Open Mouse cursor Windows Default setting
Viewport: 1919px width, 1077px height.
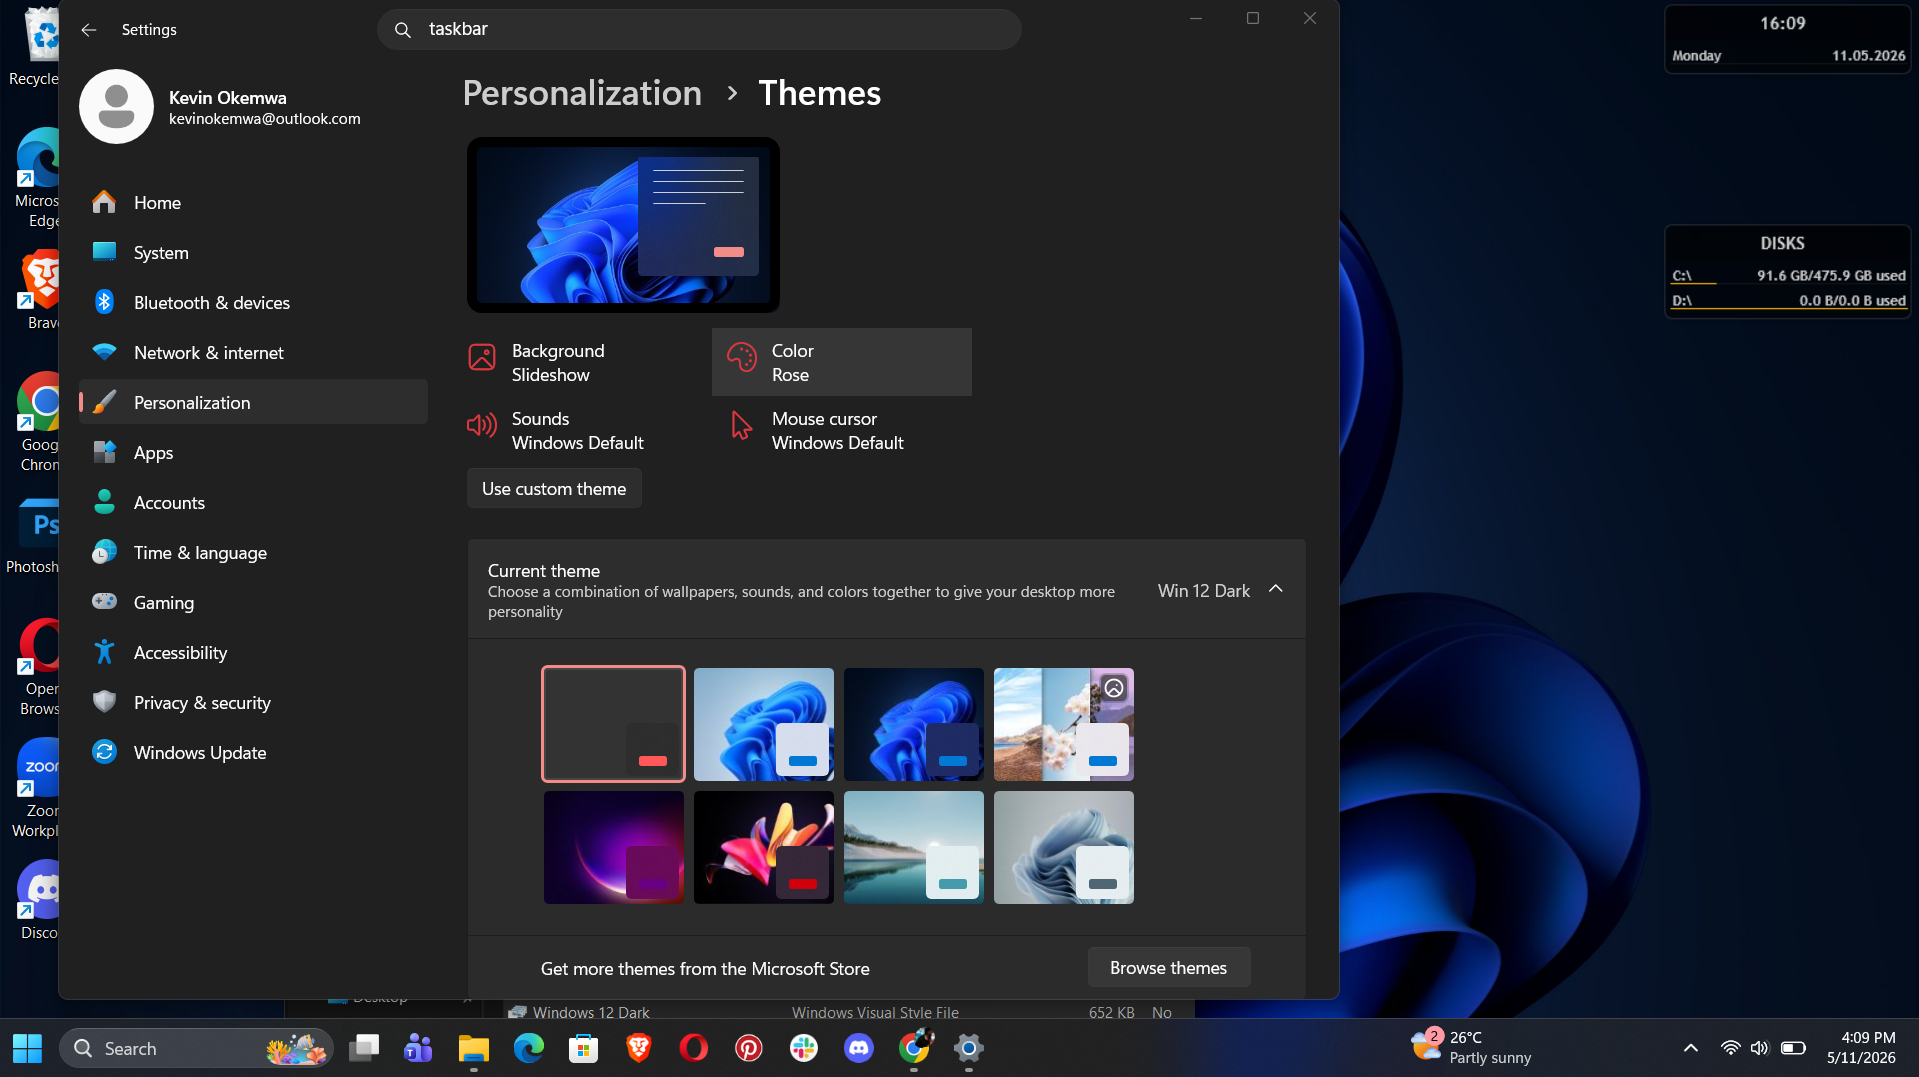tap(841, 430)
